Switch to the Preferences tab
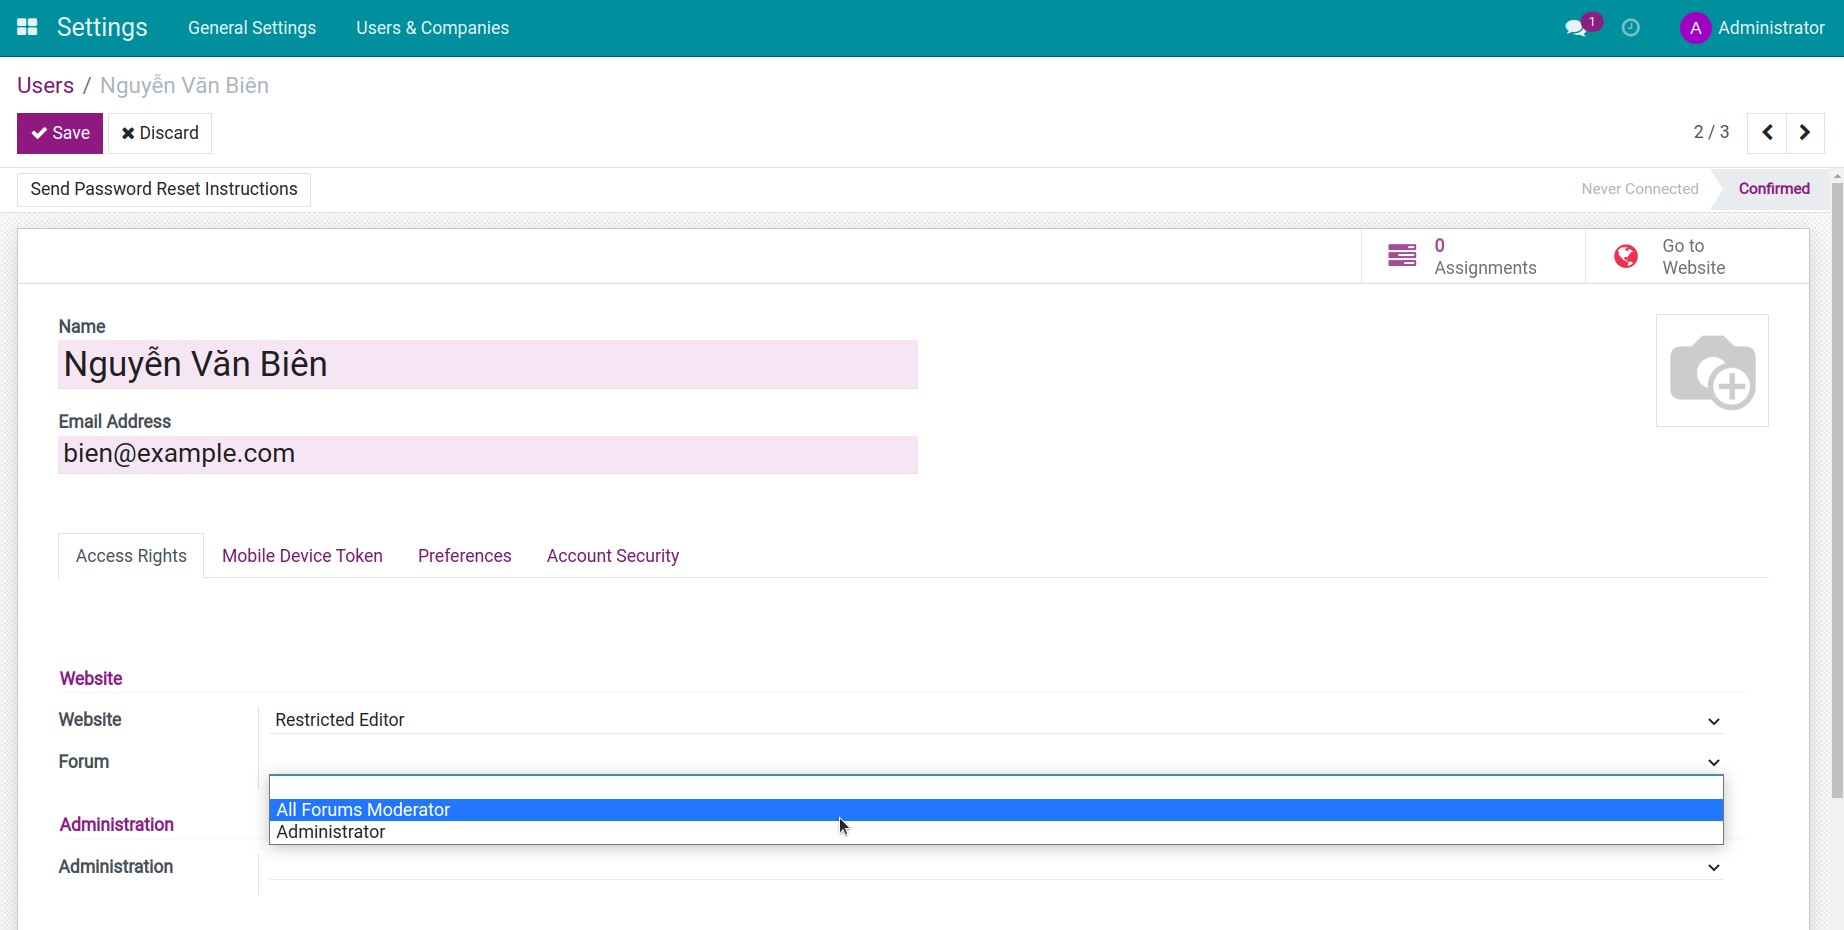The image size is (1844, 930). click(464, 556)
